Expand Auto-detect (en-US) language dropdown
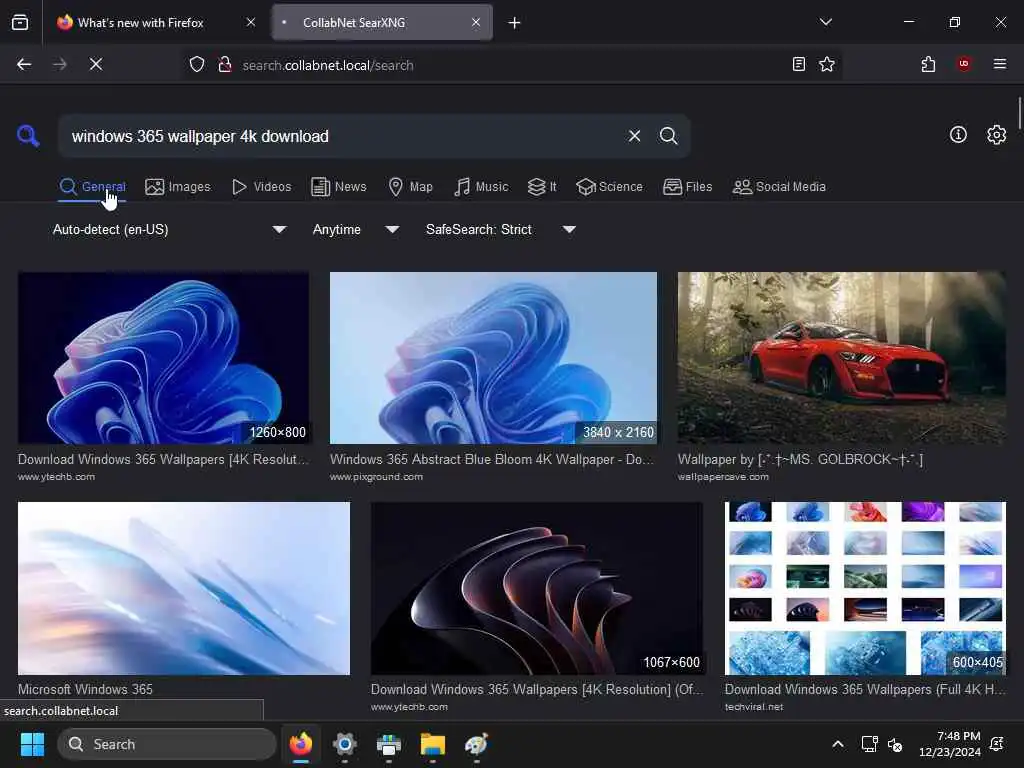The width and height of the screenshot is (1024, 768). (x=170, y=230)
